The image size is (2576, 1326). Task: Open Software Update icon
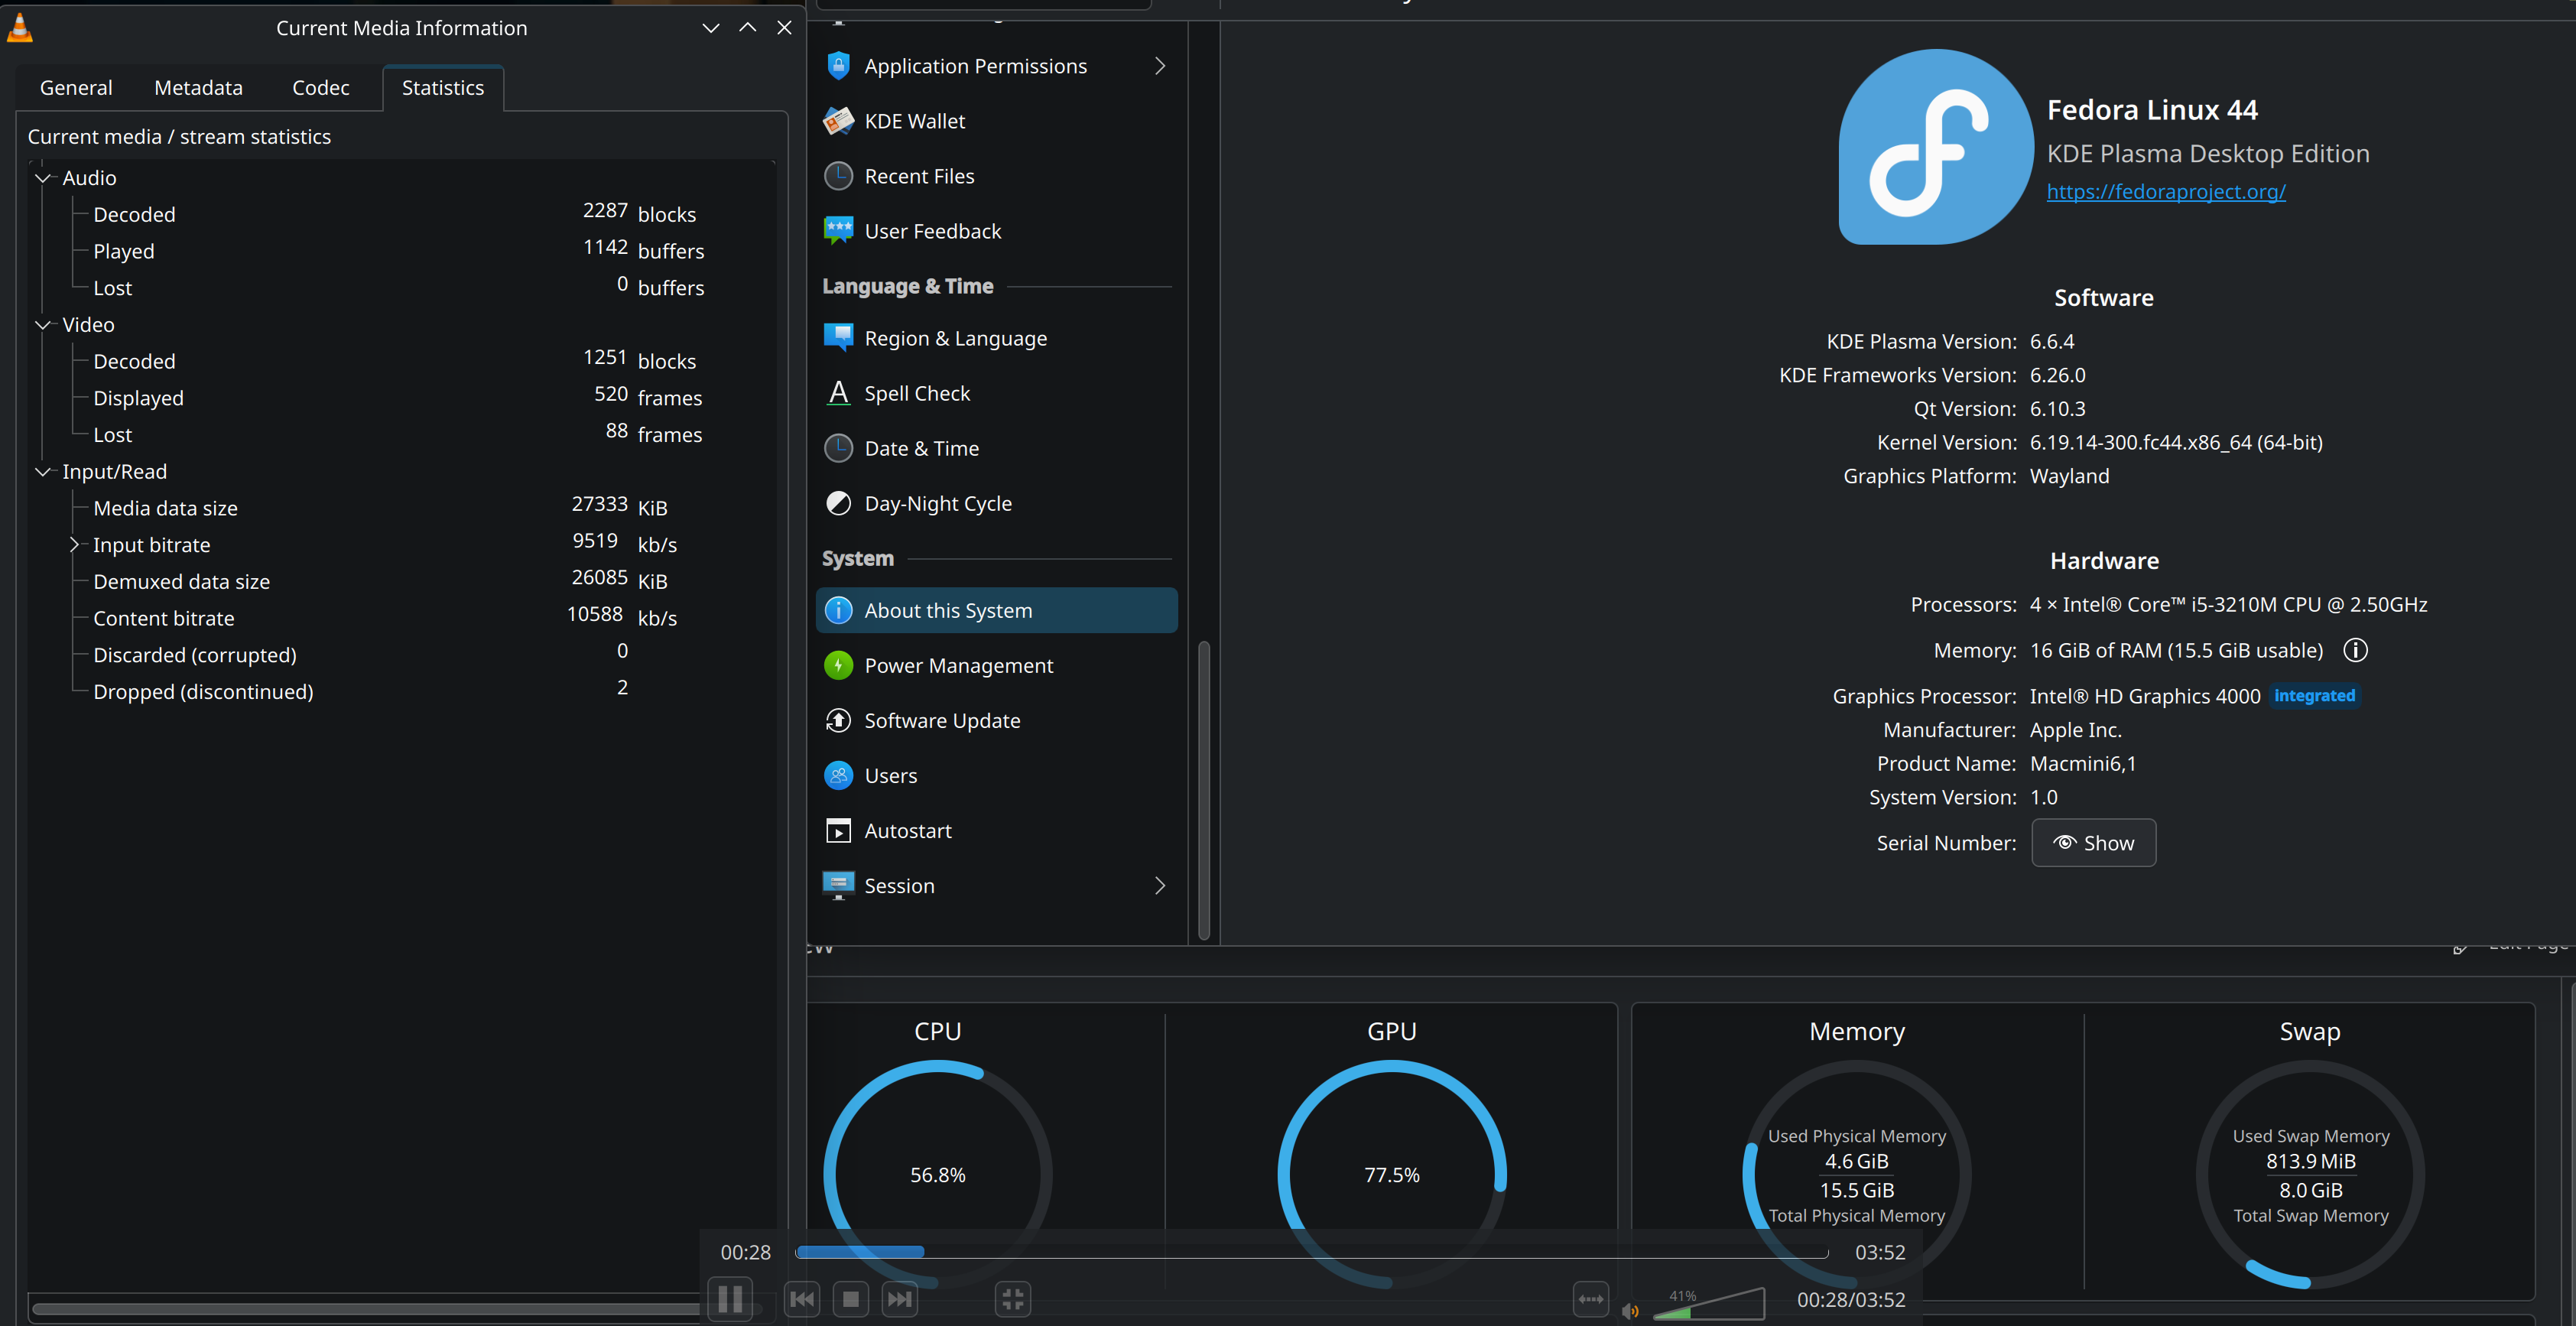click(838, 720)
